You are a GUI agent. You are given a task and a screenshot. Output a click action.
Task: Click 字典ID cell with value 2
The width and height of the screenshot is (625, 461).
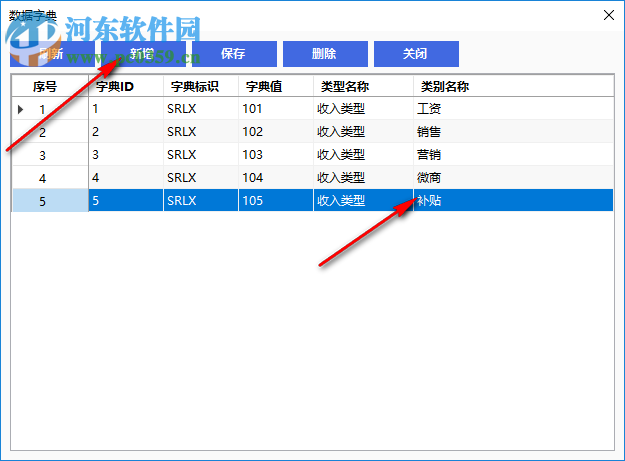point(126,131)
